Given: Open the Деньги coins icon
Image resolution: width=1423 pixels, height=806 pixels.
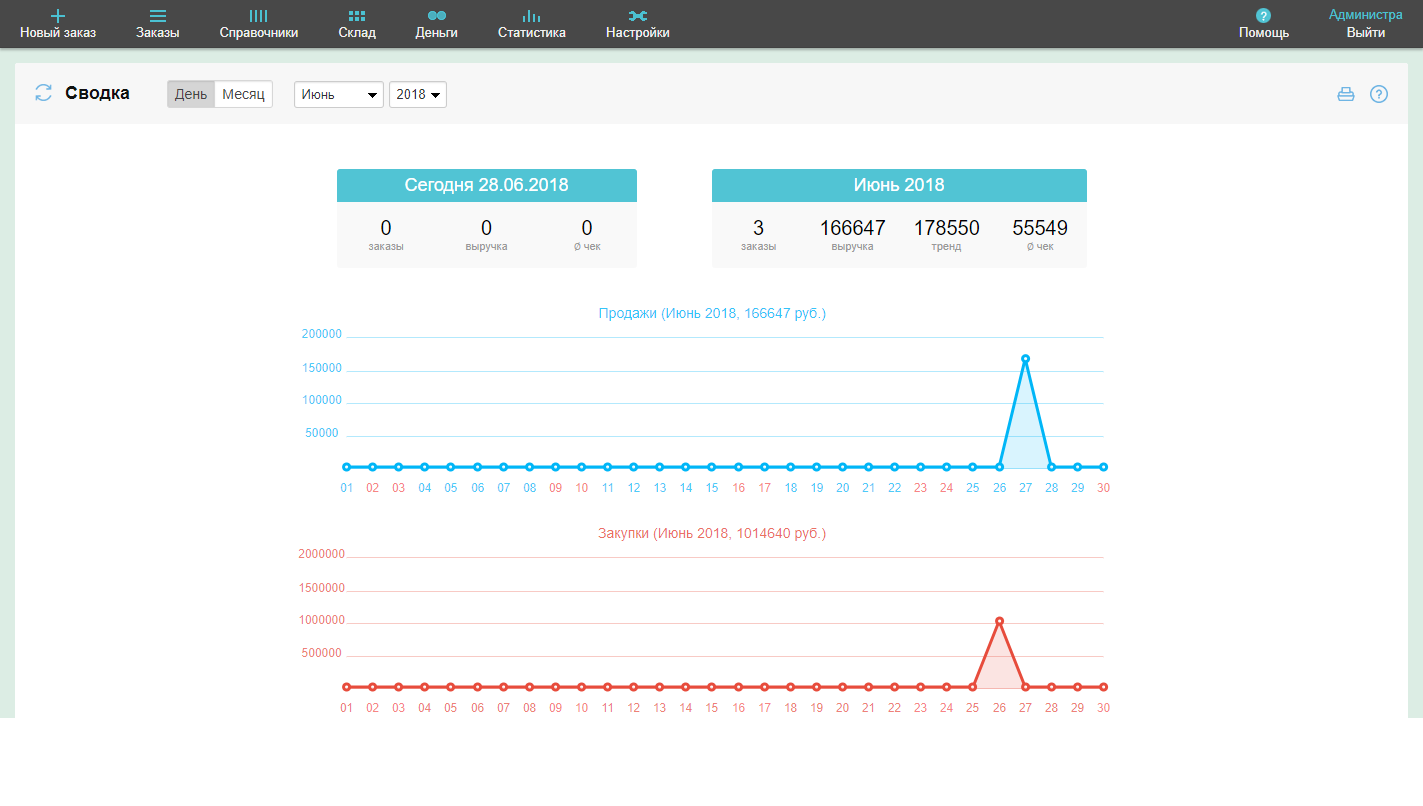Looking at the screenshot, I should (x=437, y=16).
